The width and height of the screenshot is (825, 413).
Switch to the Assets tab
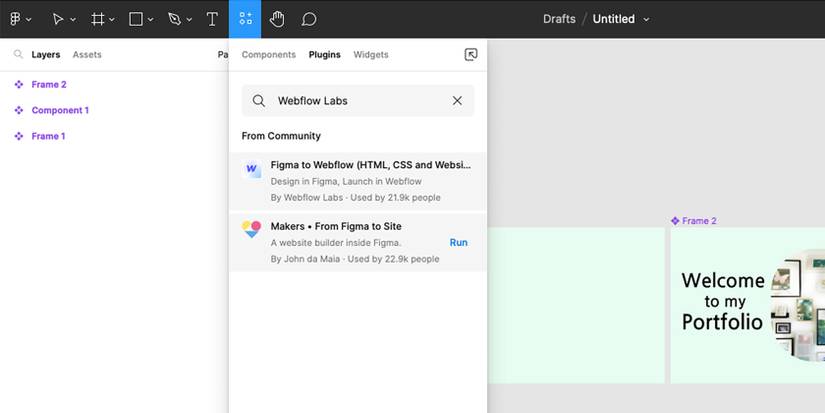[x=87, y=54]
